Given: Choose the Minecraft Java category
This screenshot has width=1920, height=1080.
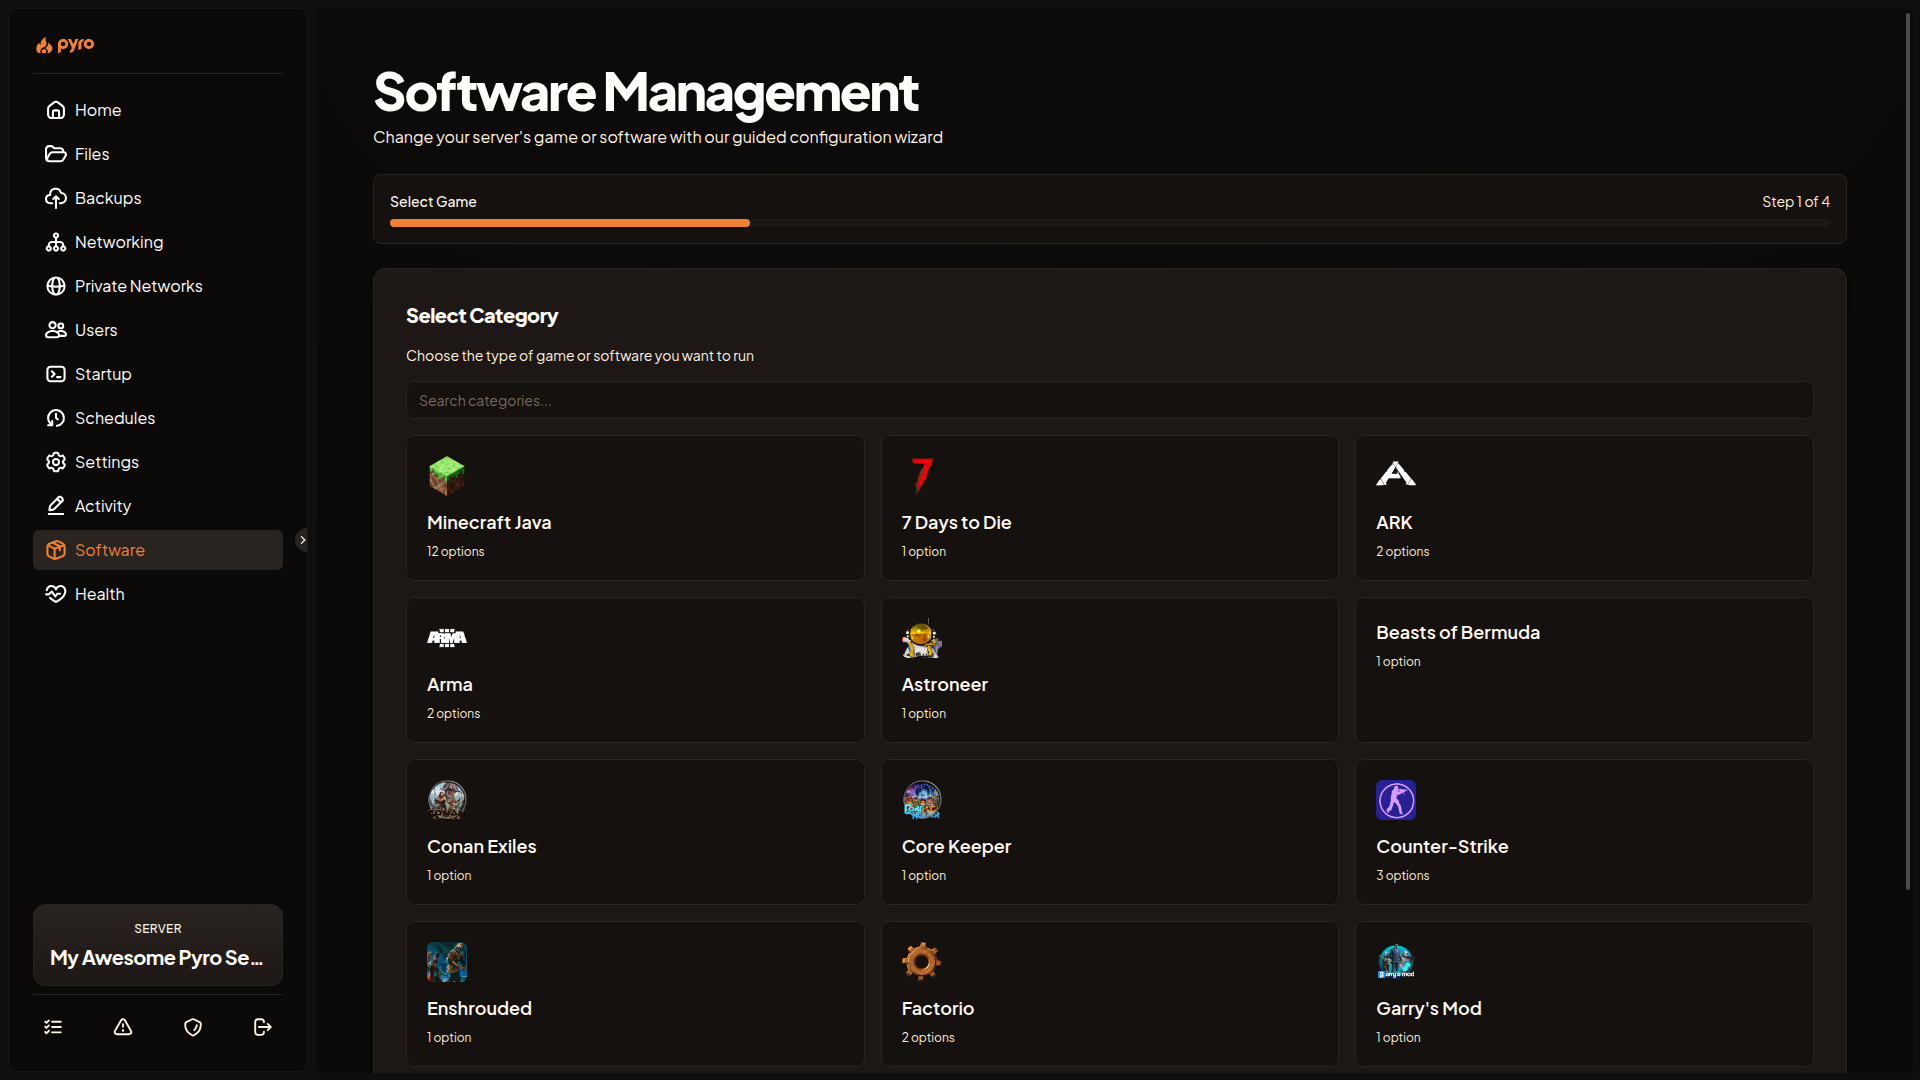Looking at the screenshot, I should [x=635, y=508].
